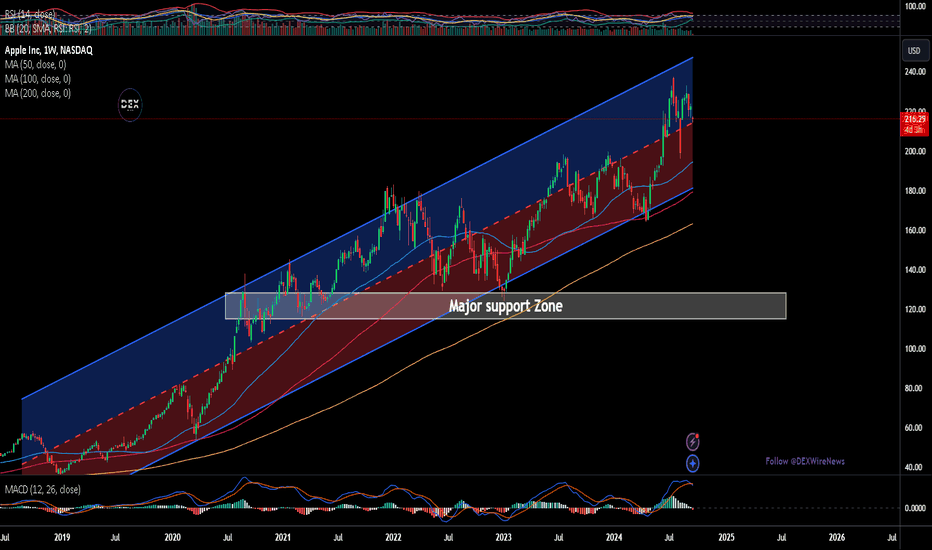
Task: Click the 2023 time axis label
Action: 503,538
